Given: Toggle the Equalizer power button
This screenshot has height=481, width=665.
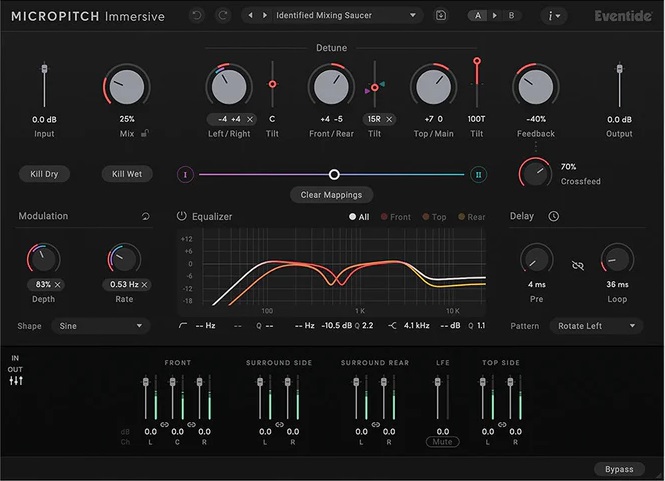Looking at the screenshot, I should point(182,216).
